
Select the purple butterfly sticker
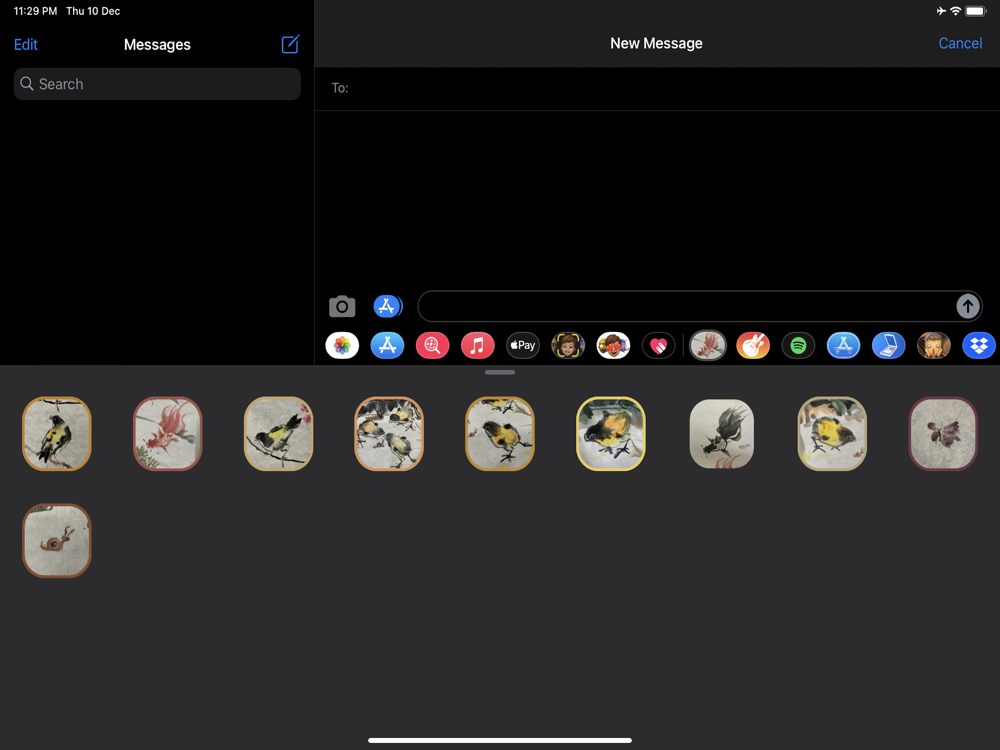pos(943,434)
